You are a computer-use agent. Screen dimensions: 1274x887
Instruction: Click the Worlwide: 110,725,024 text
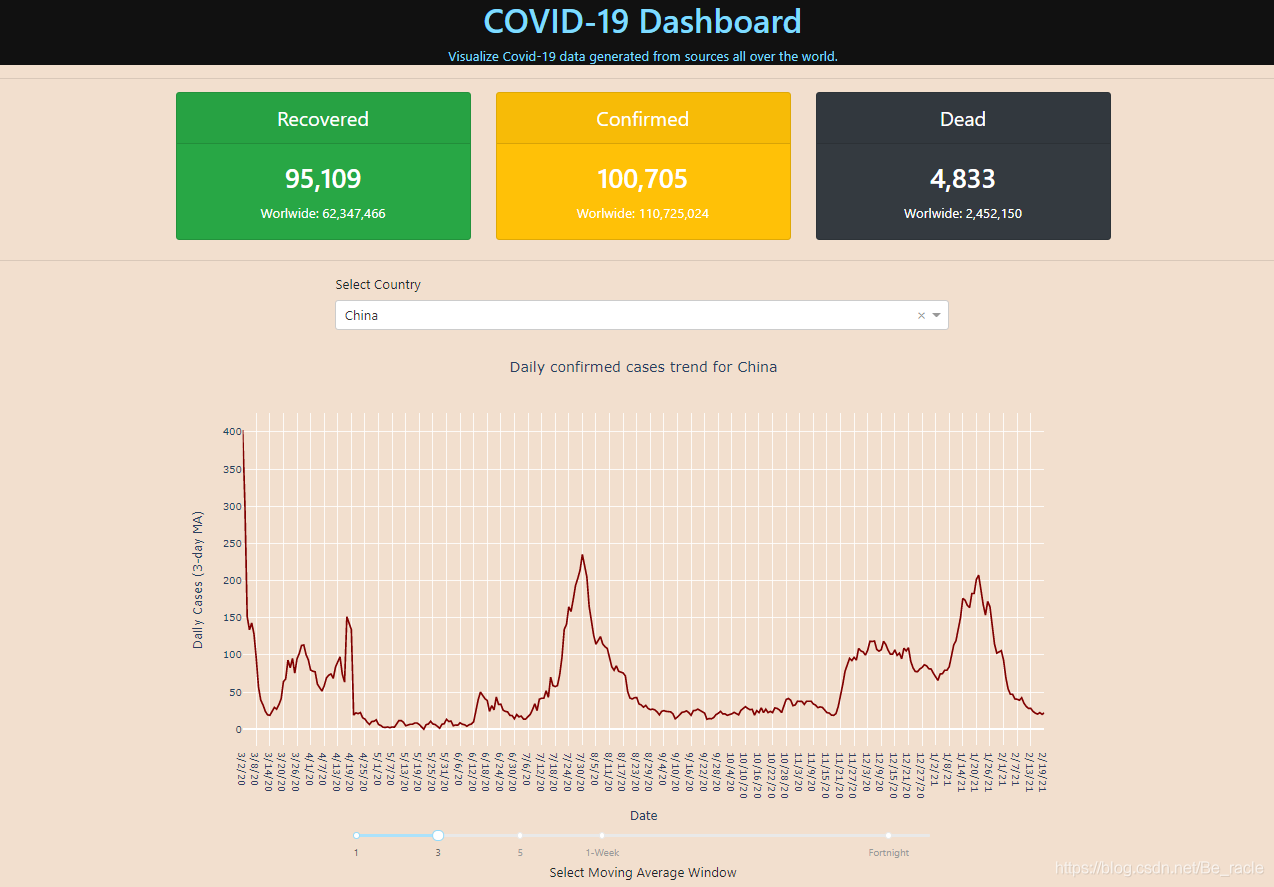click(x=643, y=213)
